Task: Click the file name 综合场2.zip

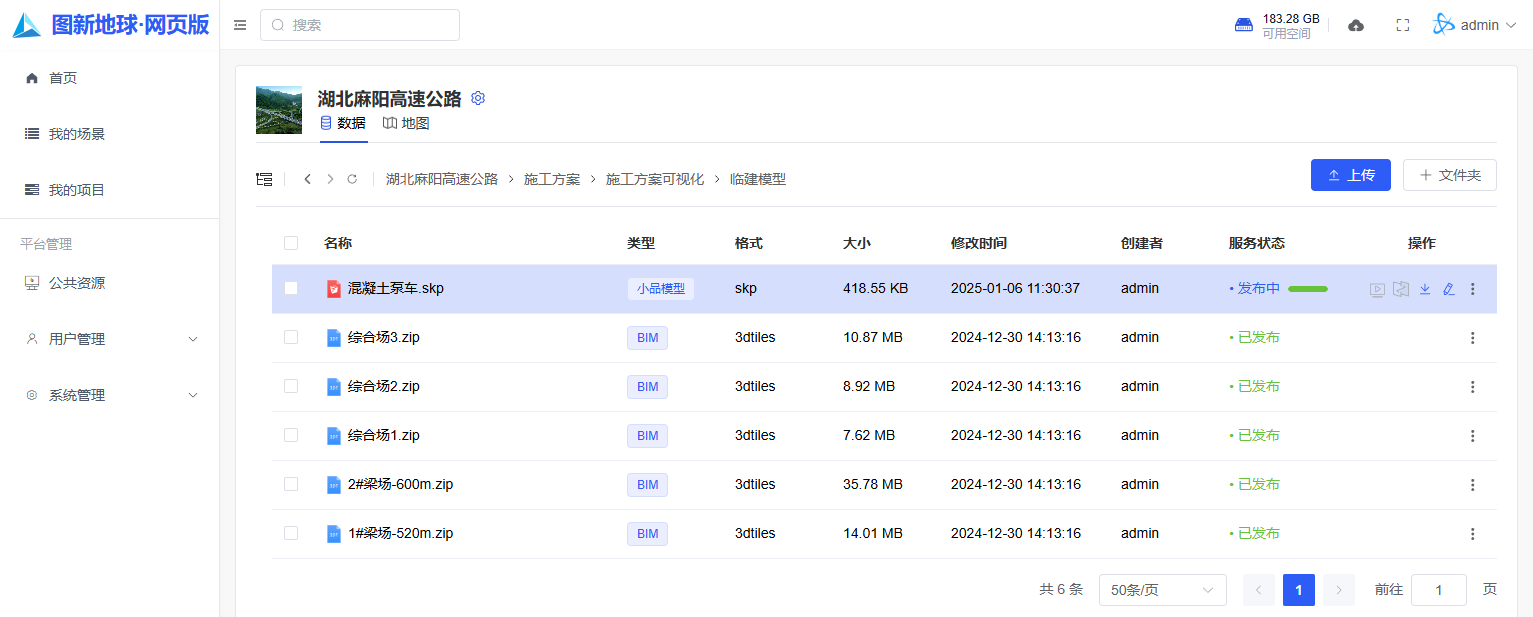Action: (384, 386)
